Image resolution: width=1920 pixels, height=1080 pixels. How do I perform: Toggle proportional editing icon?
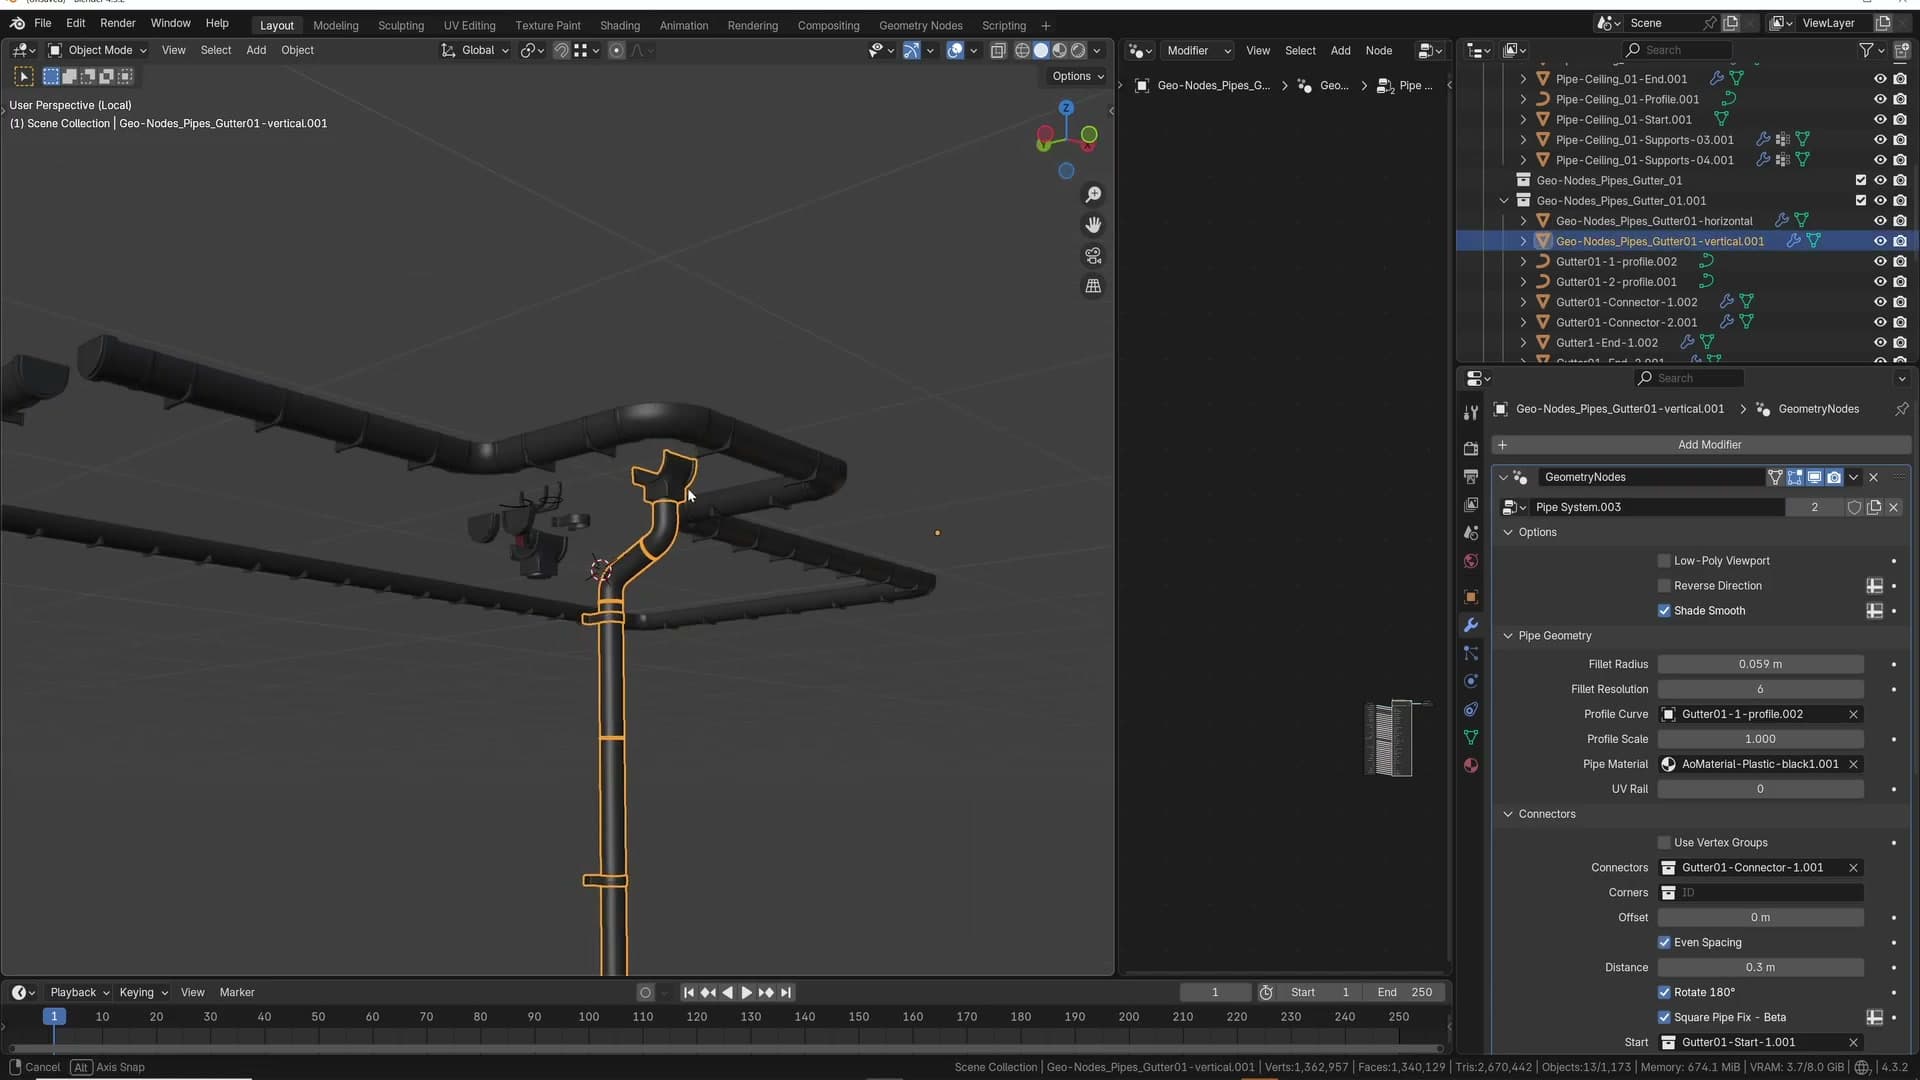point(616,50)
